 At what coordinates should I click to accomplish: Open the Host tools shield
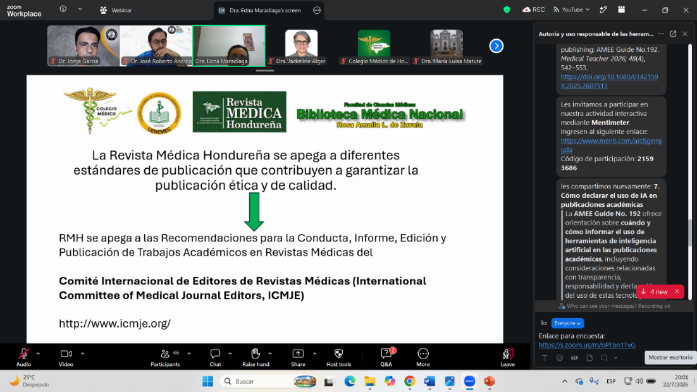(339, 357)
